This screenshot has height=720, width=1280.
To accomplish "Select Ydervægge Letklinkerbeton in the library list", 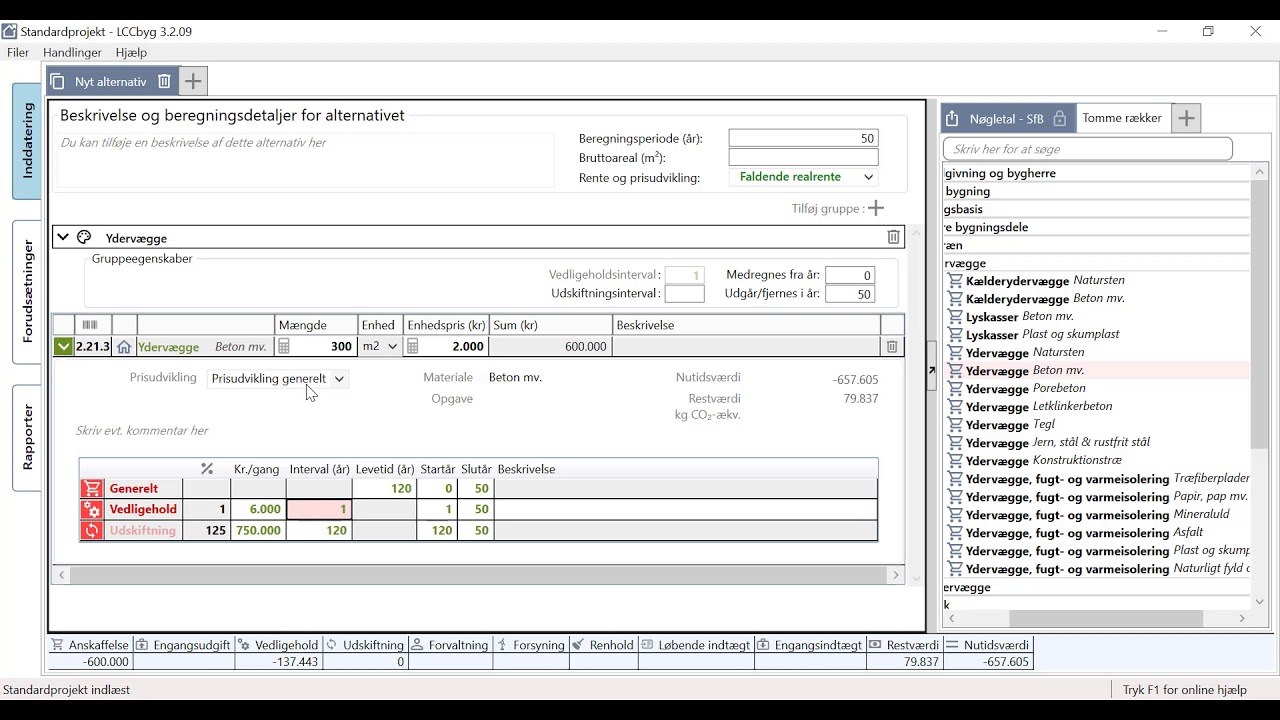I will pos(1039,407).
